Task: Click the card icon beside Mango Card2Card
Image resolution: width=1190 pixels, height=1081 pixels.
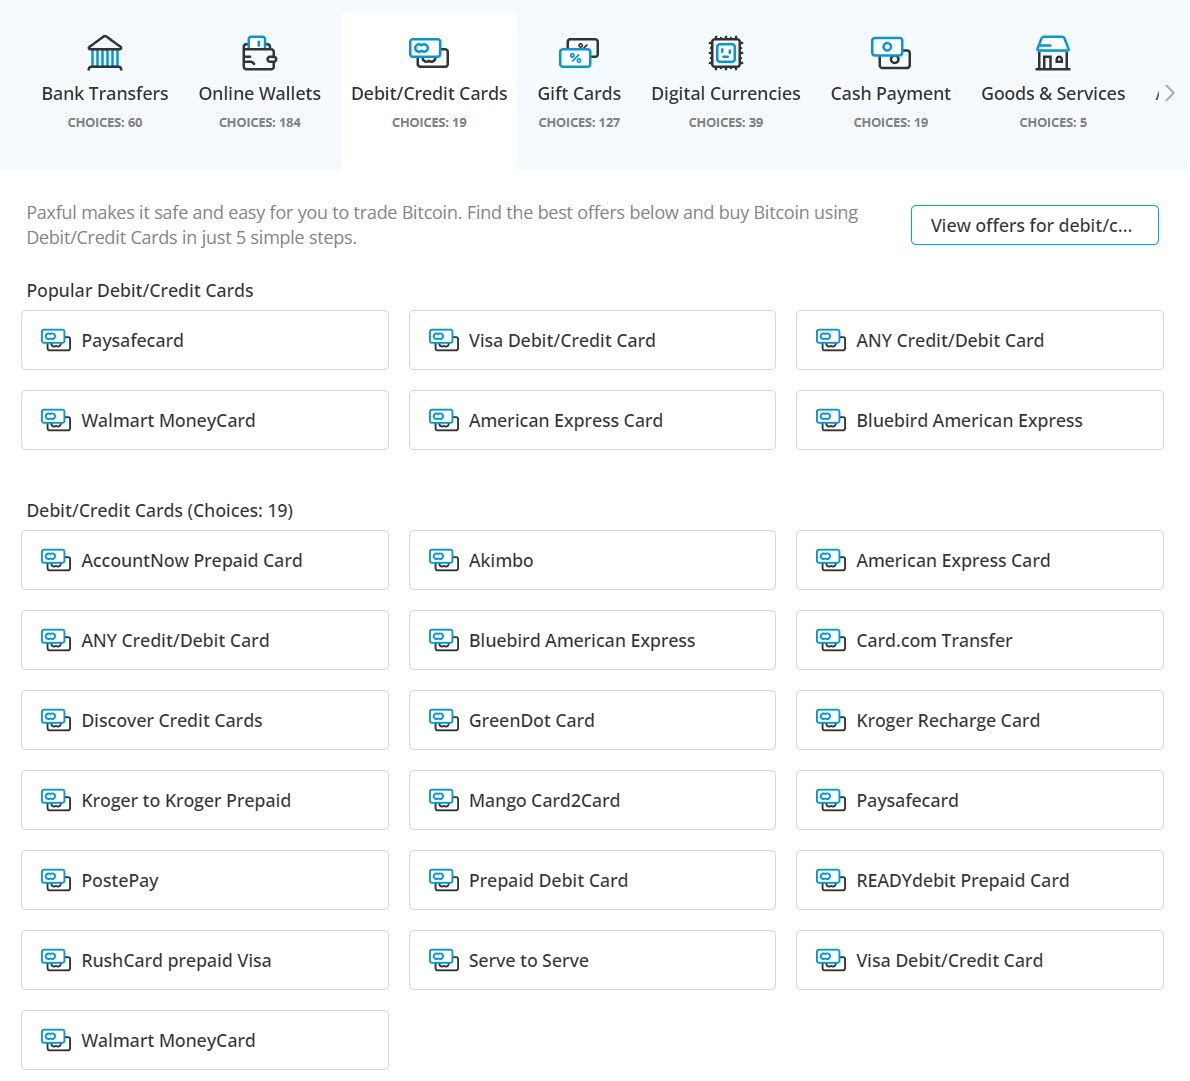Action: (443, 800)
